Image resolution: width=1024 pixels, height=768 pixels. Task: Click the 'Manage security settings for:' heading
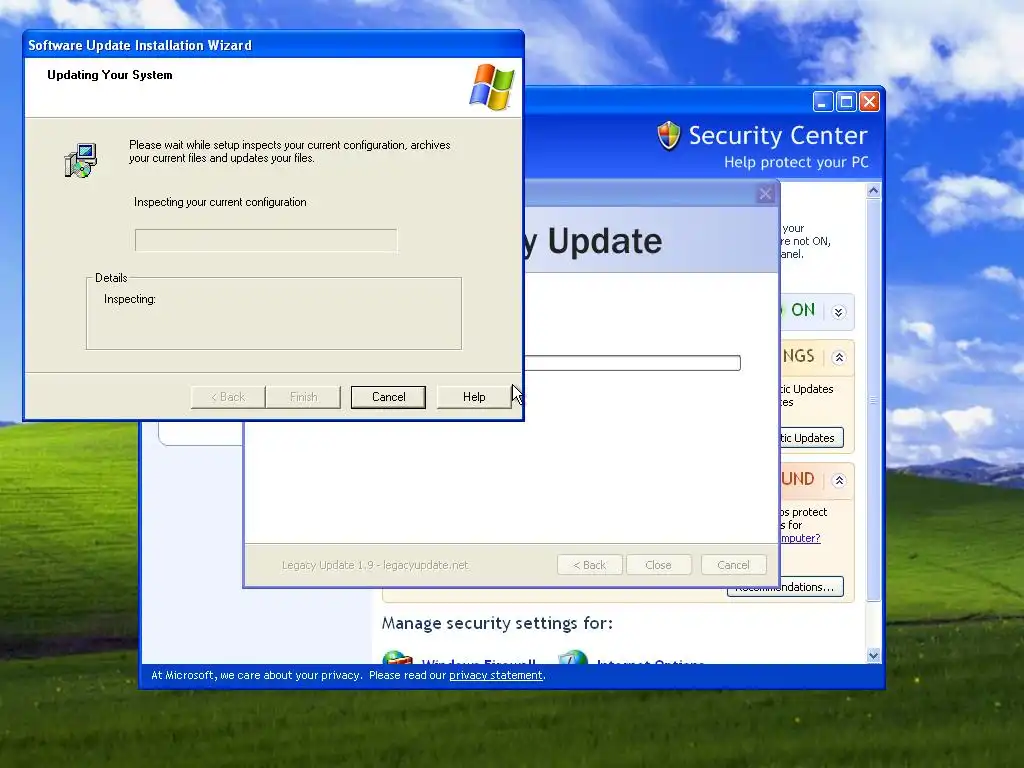pos(497,624)
